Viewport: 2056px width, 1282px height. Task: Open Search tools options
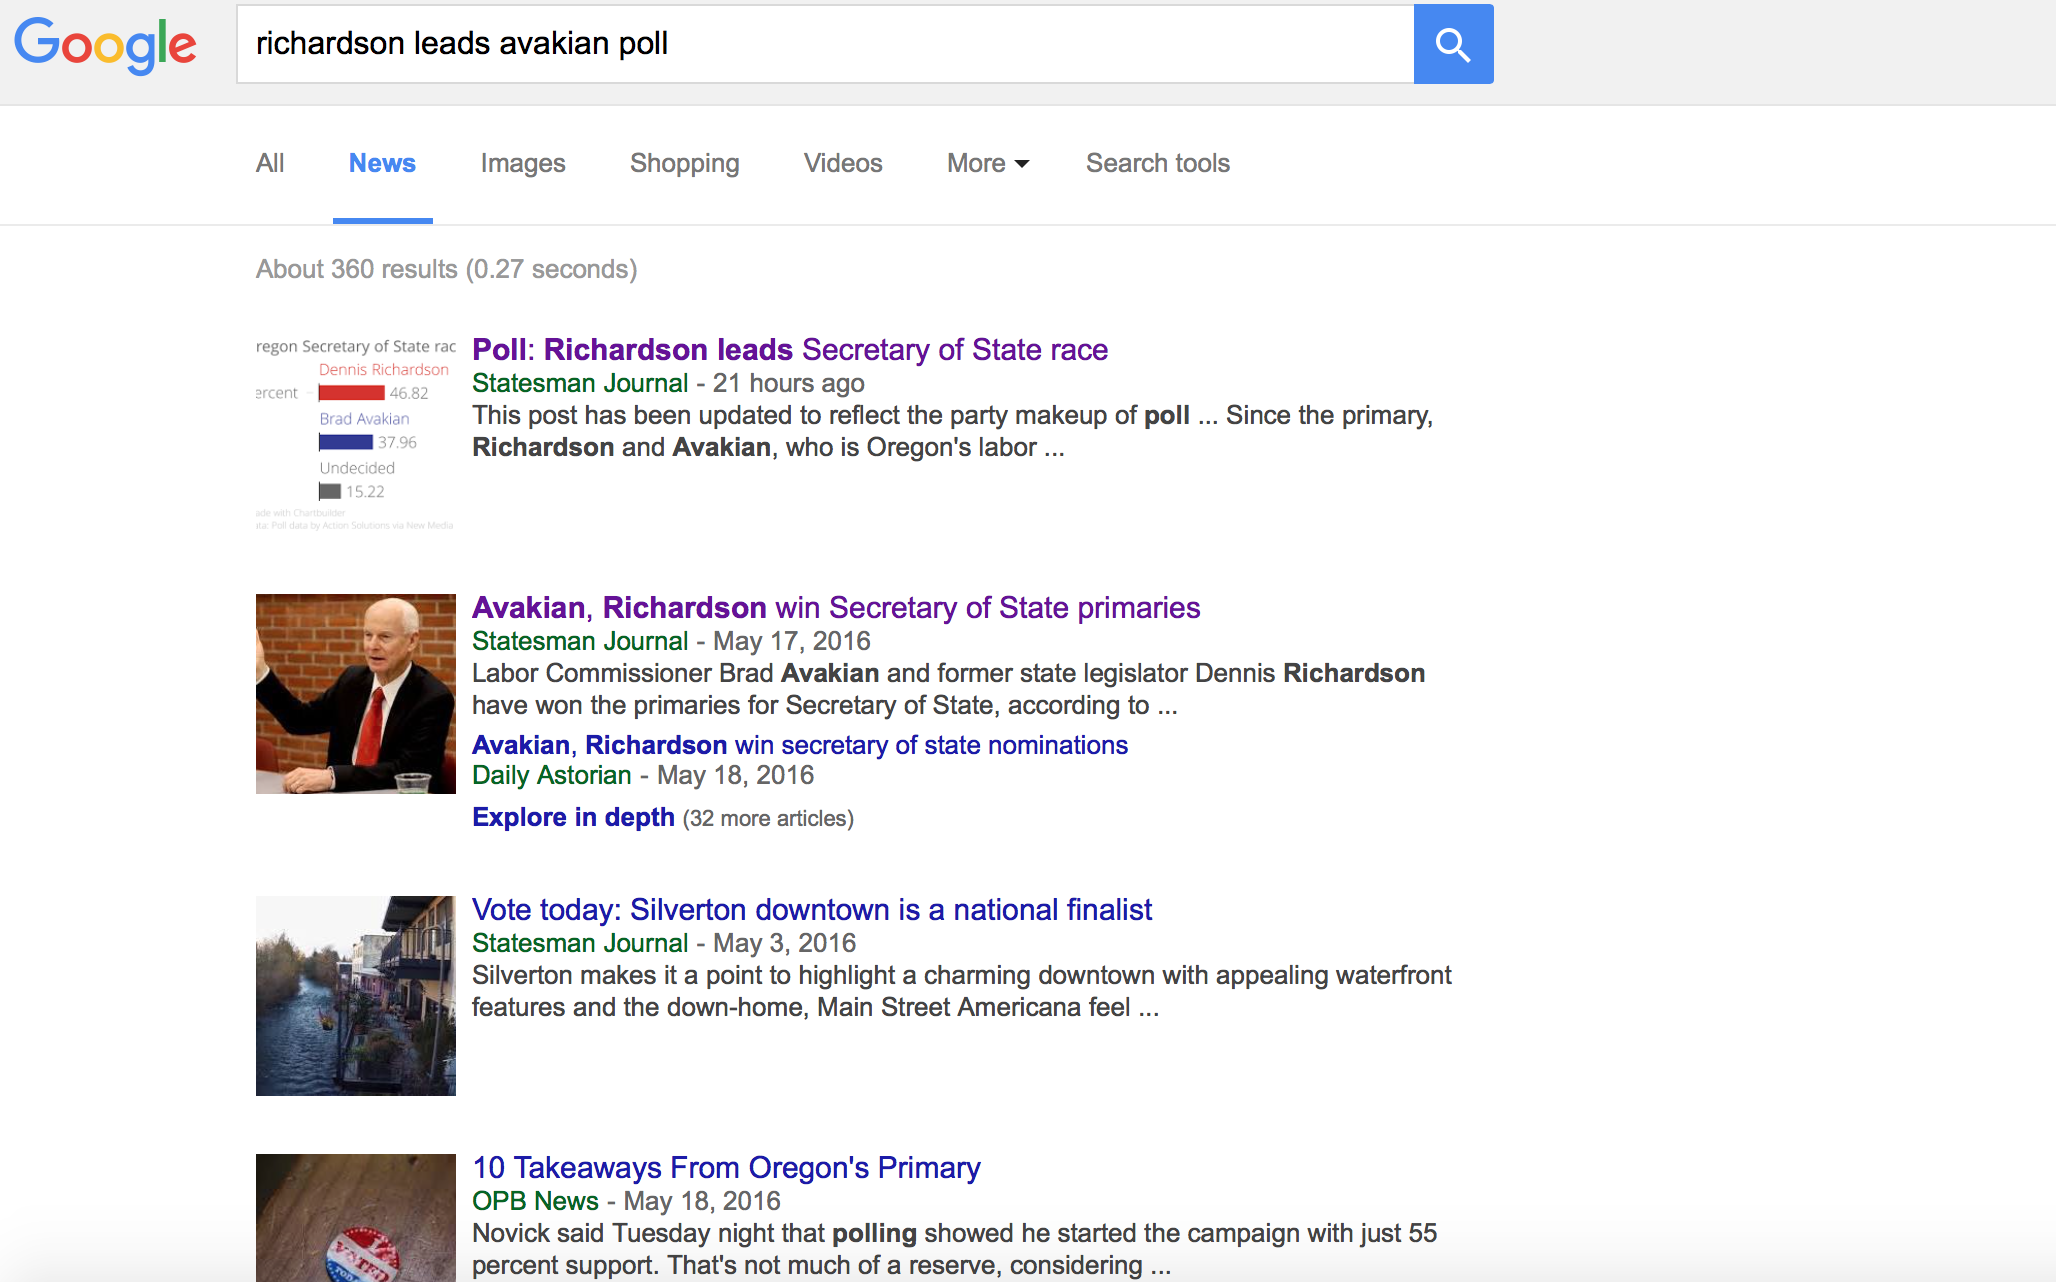[1157, 163]
